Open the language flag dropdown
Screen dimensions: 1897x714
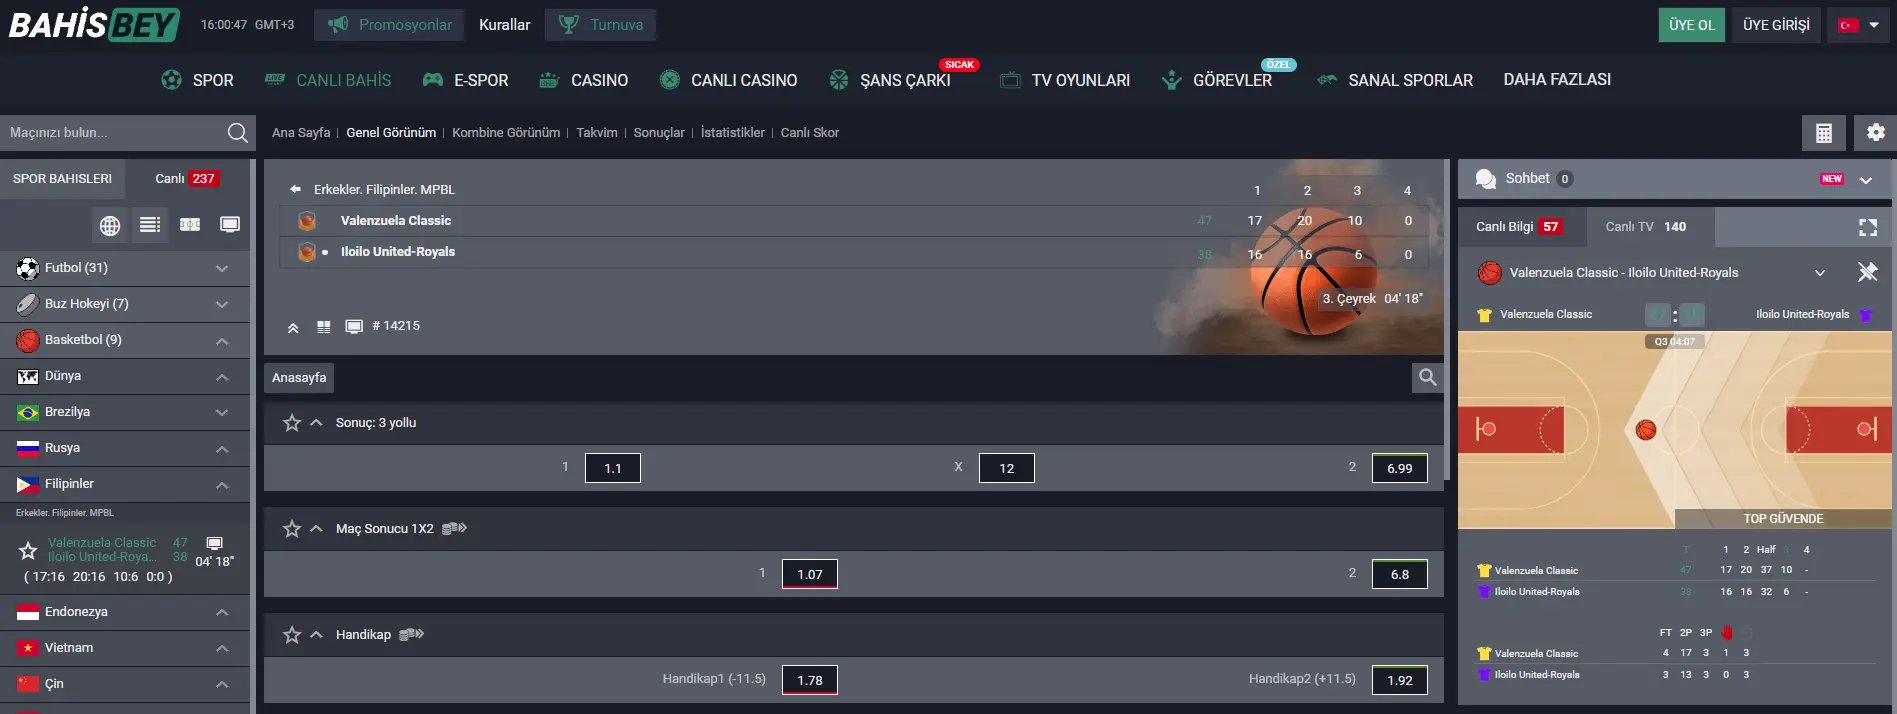coord(1859,25)
